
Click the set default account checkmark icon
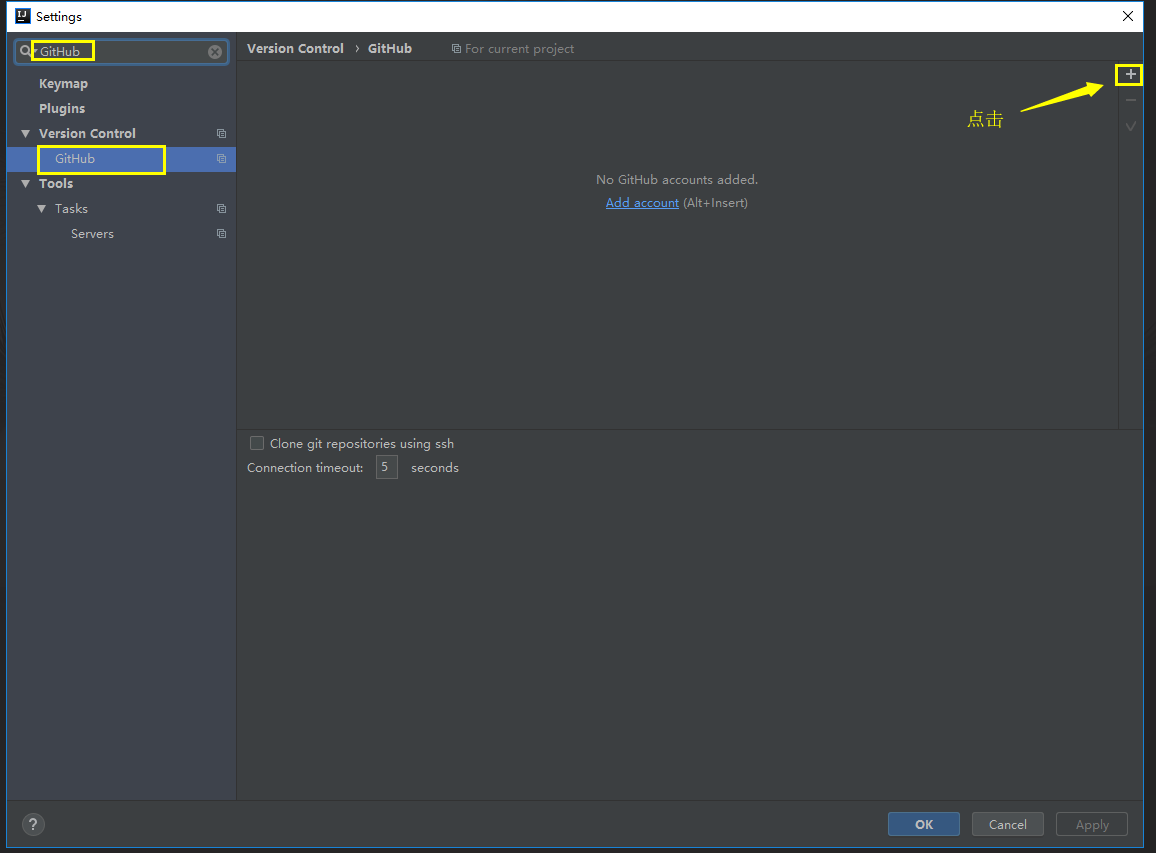1131,126
